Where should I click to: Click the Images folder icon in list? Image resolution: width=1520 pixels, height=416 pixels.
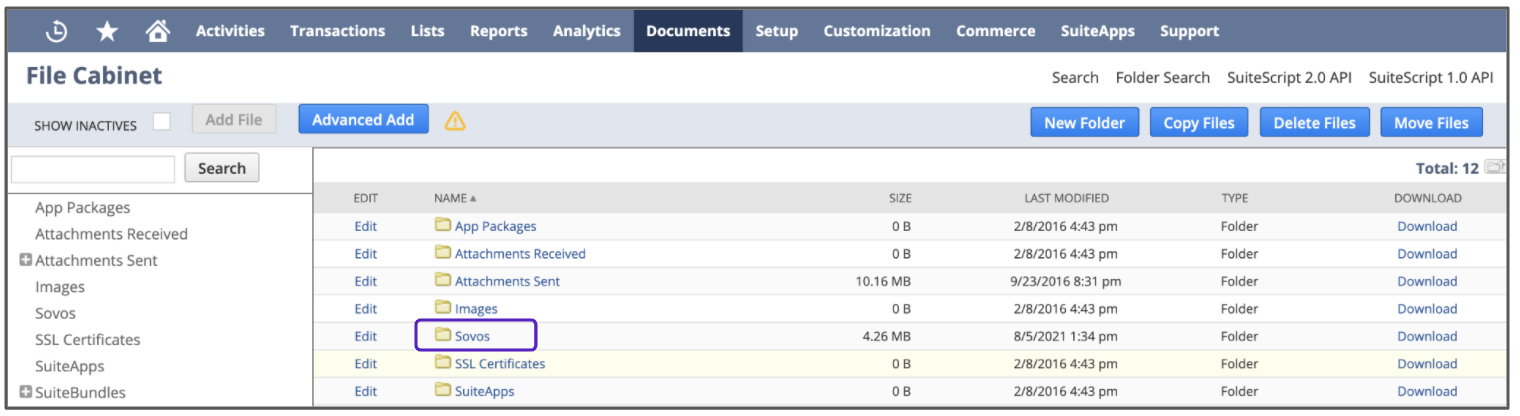[x=443, y=308]
